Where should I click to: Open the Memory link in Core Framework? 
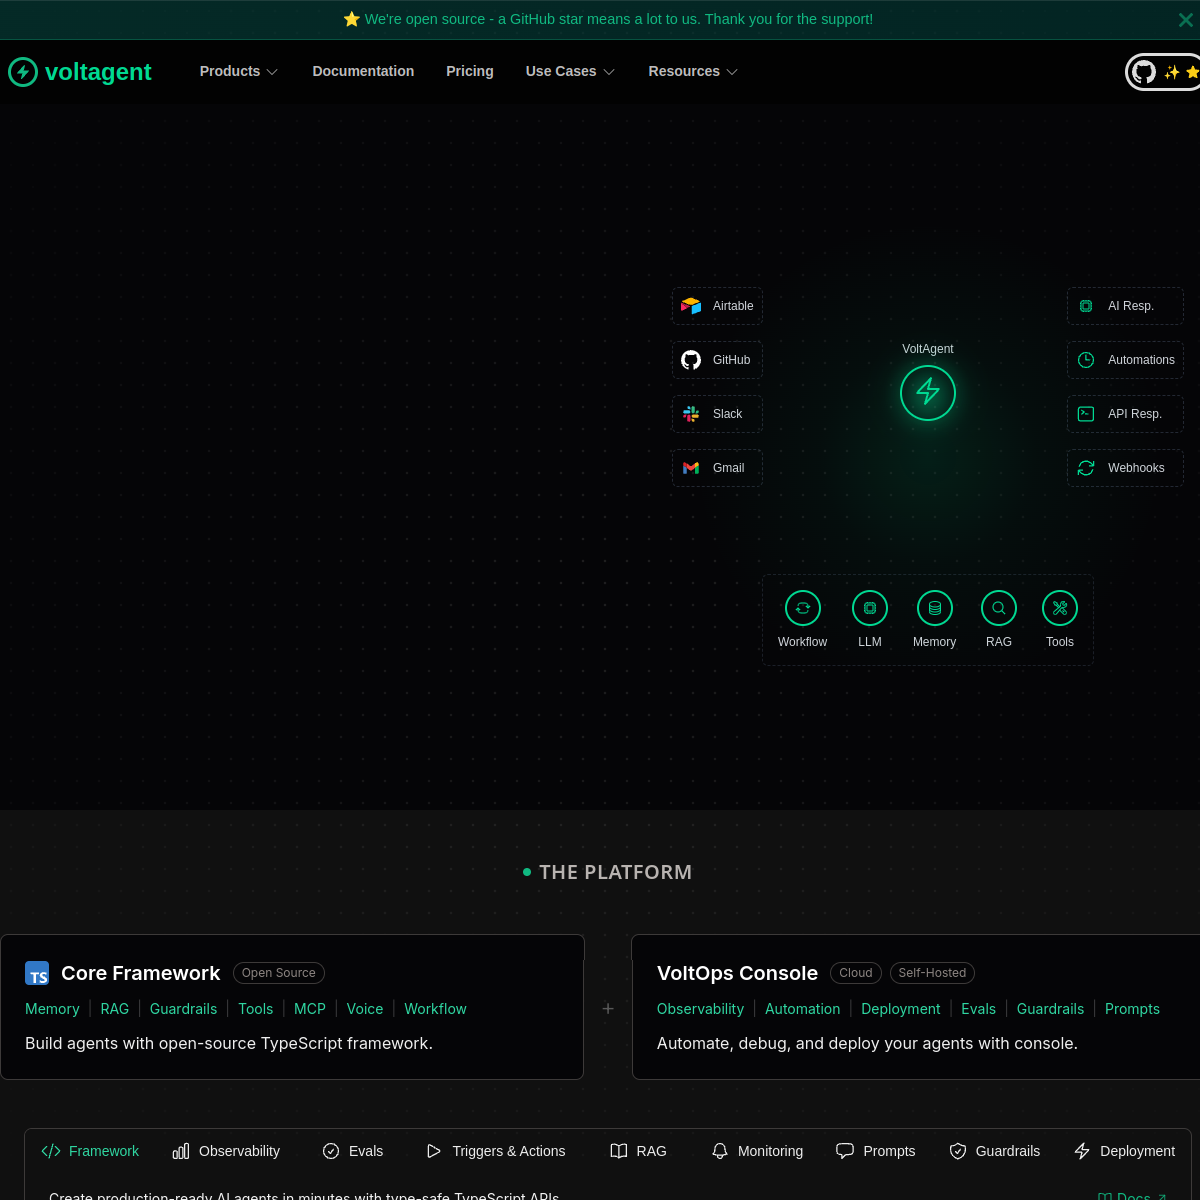coord(52,1009)
